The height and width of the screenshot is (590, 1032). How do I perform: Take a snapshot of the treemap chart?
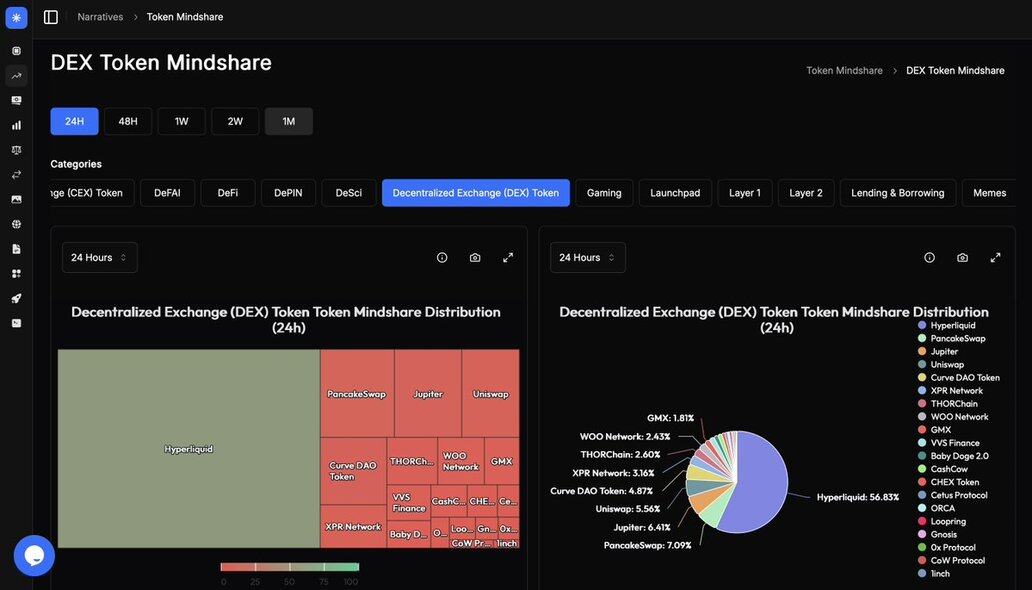pos(475,257)
